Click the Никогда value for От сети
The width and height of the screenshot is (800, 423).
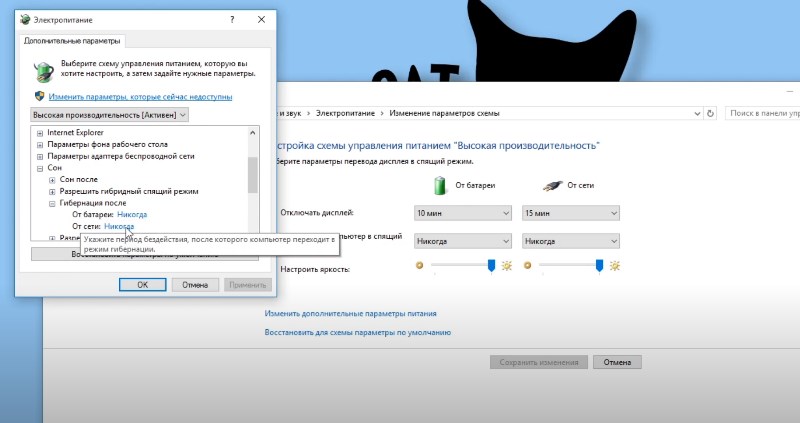pos(119,226)
